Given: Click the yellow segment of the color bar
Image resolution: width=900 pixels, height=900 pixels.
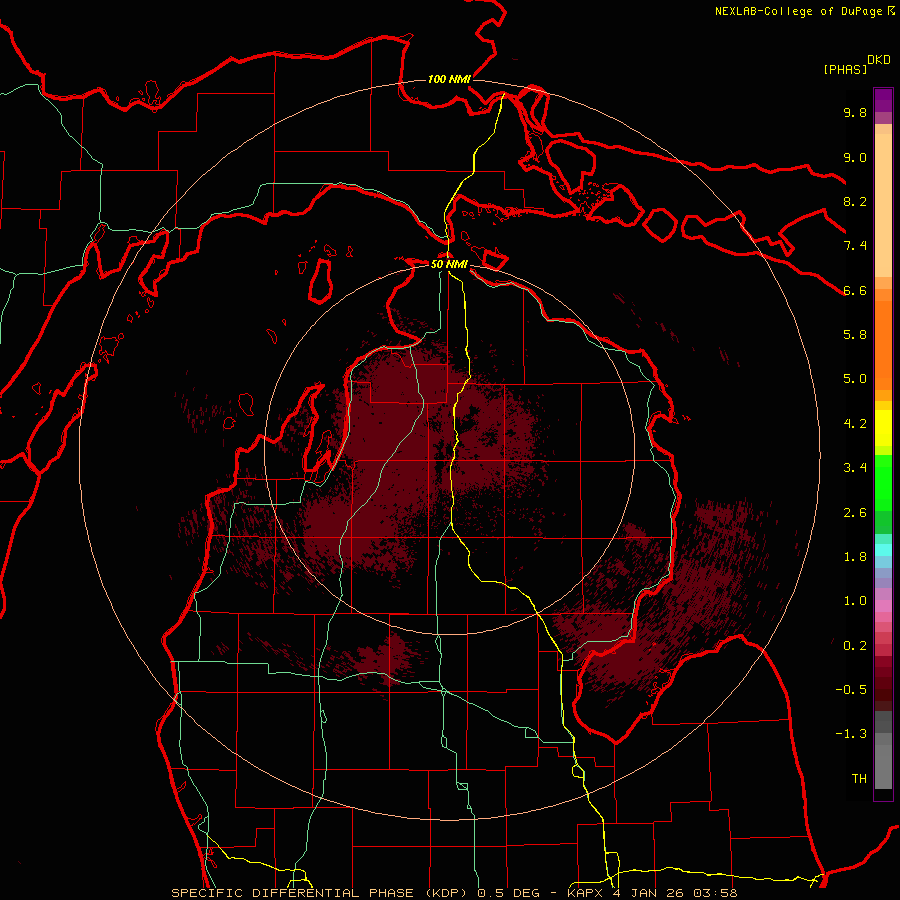Looking at the screenshot, I should pyautogui.click(x=883, y=428).
